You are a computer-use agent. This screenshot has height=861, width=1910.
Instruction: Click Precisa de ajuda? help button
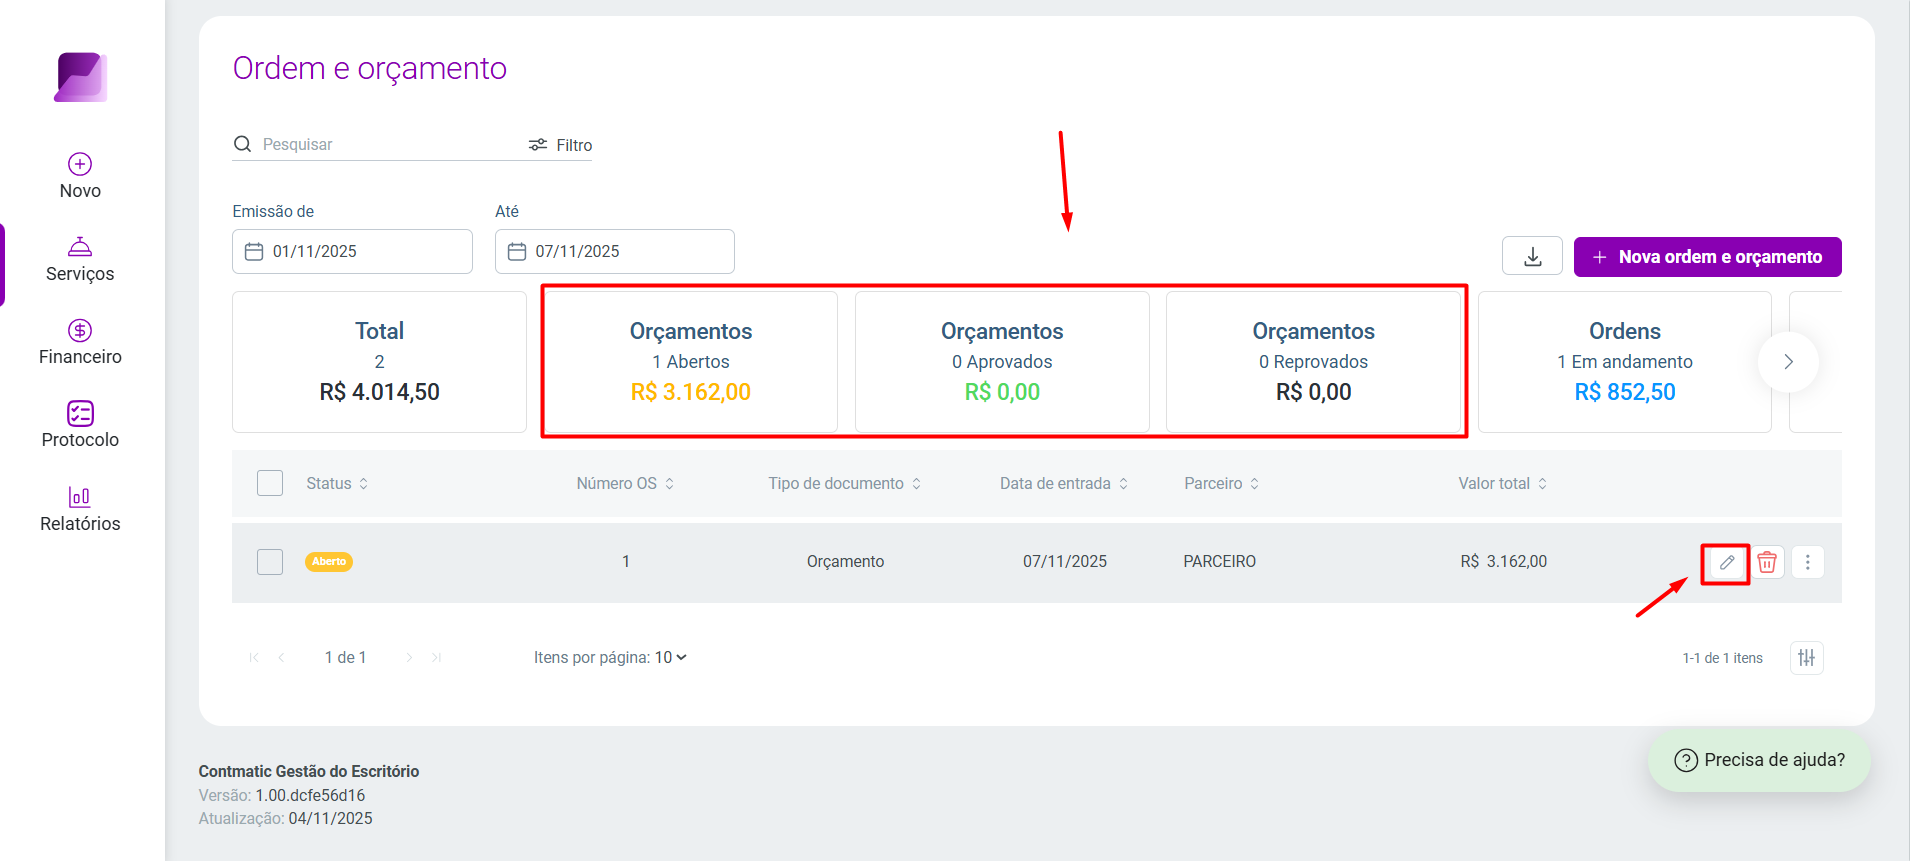[x=1760, y=760]
